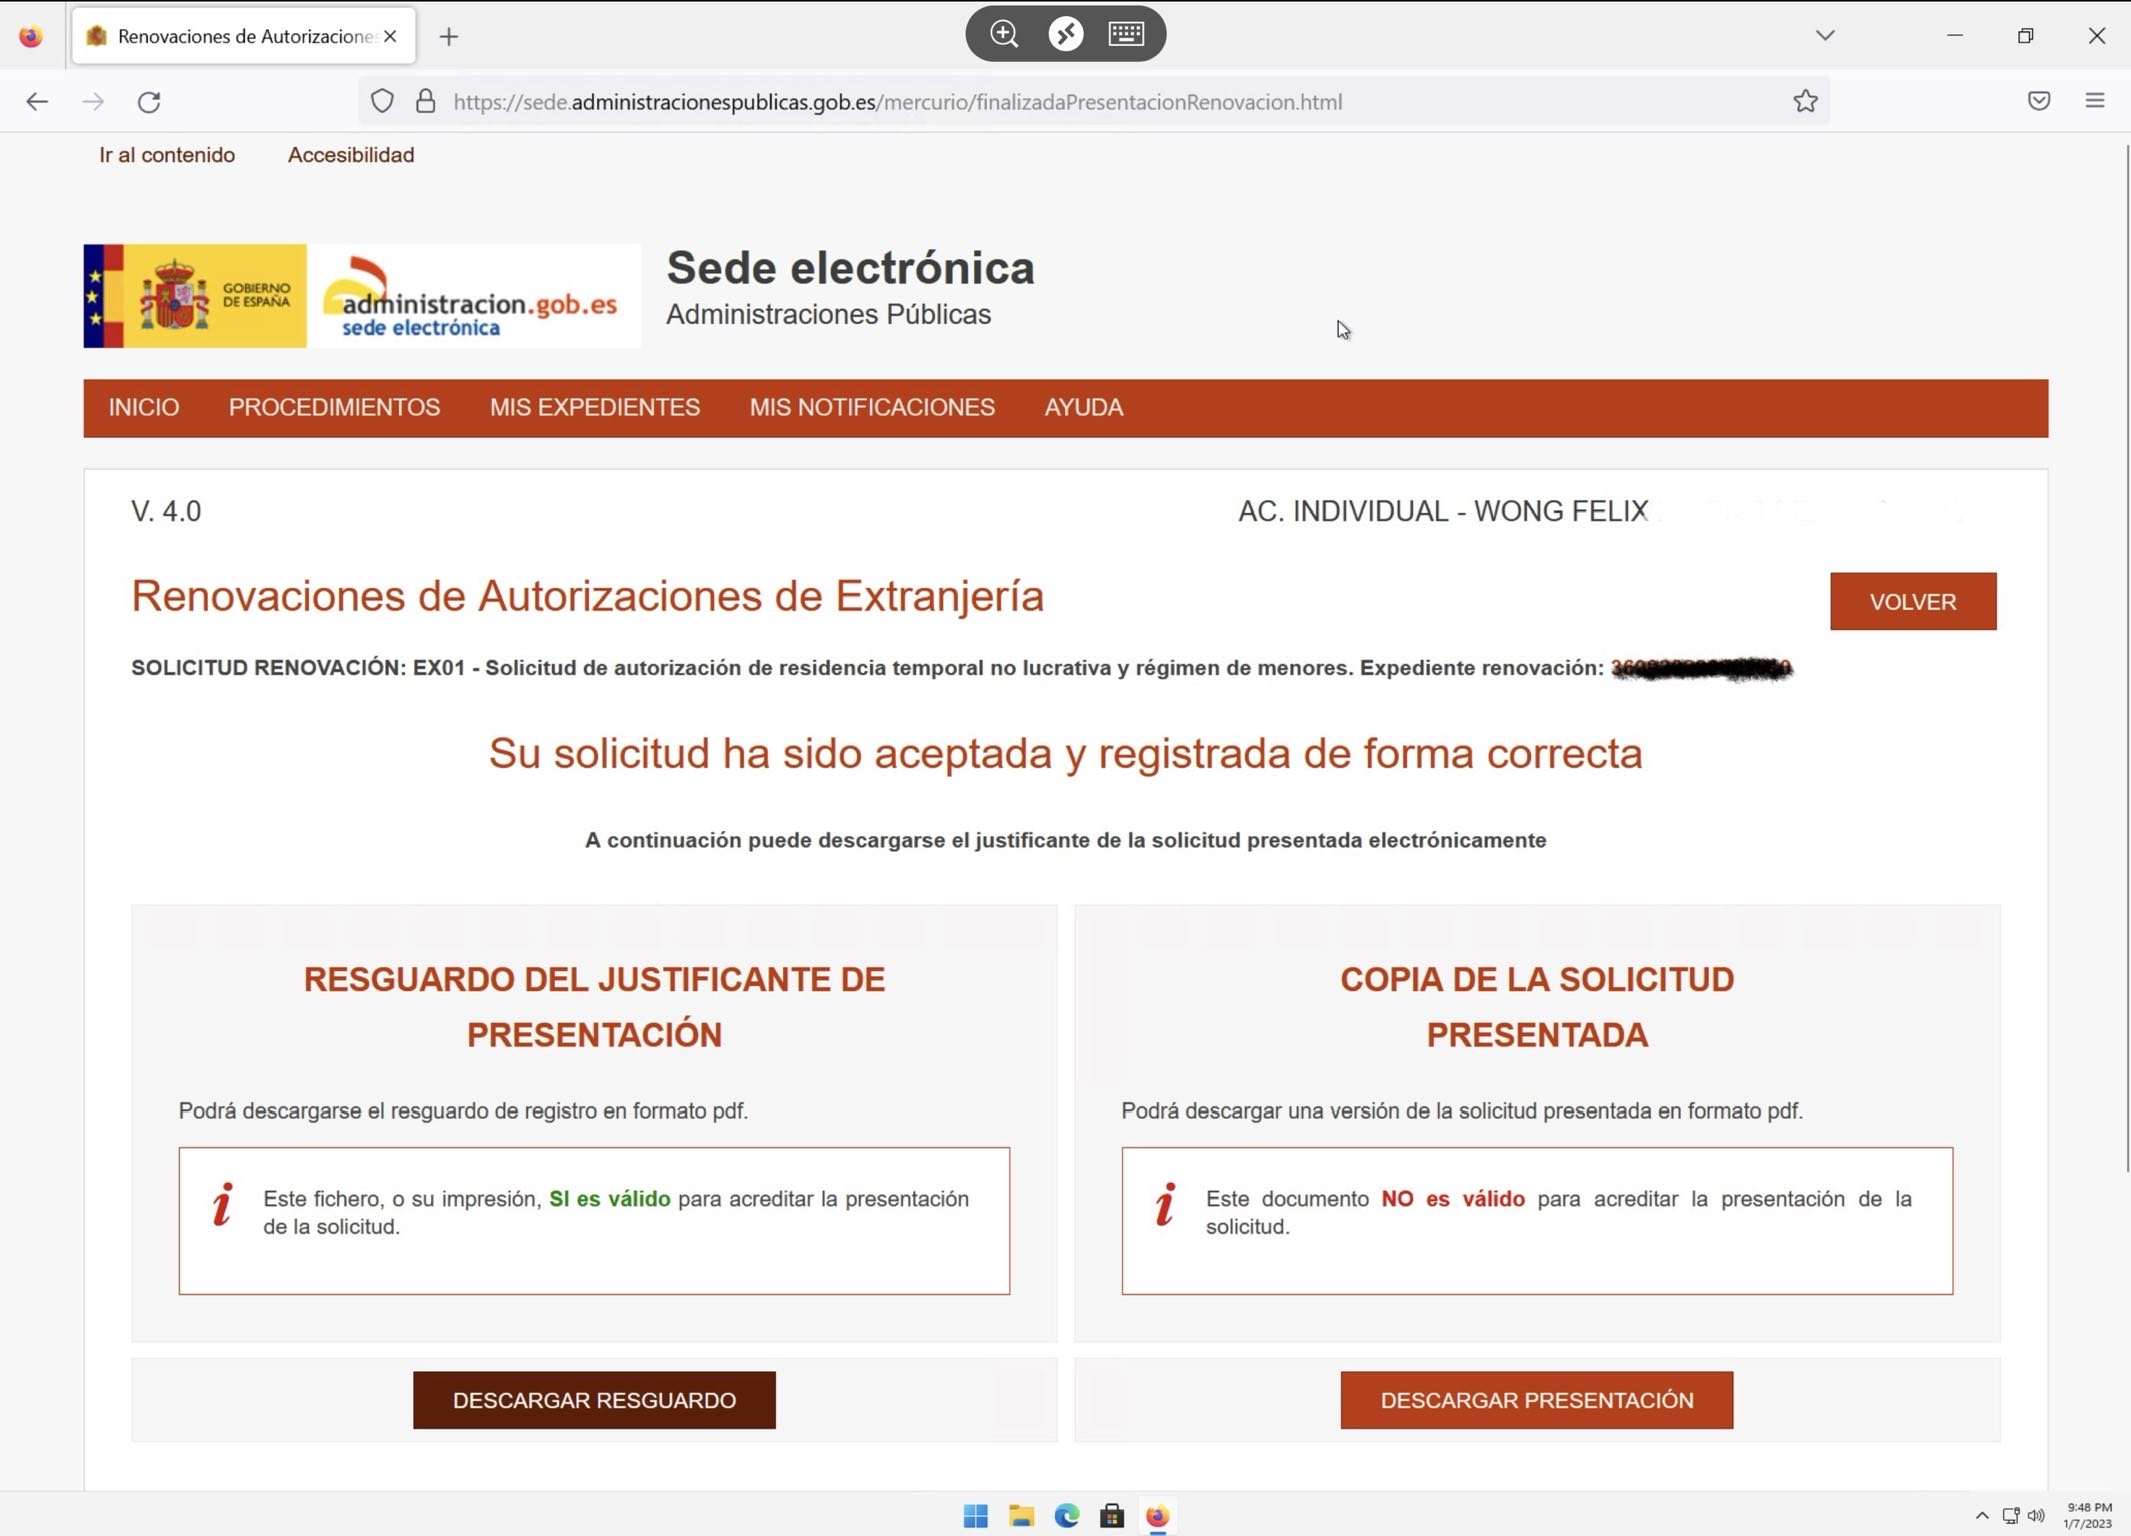Viewport: 2131px width, 1536px height.
Task: Bookmark this page with the star icon
Action: coord(1805,101)
